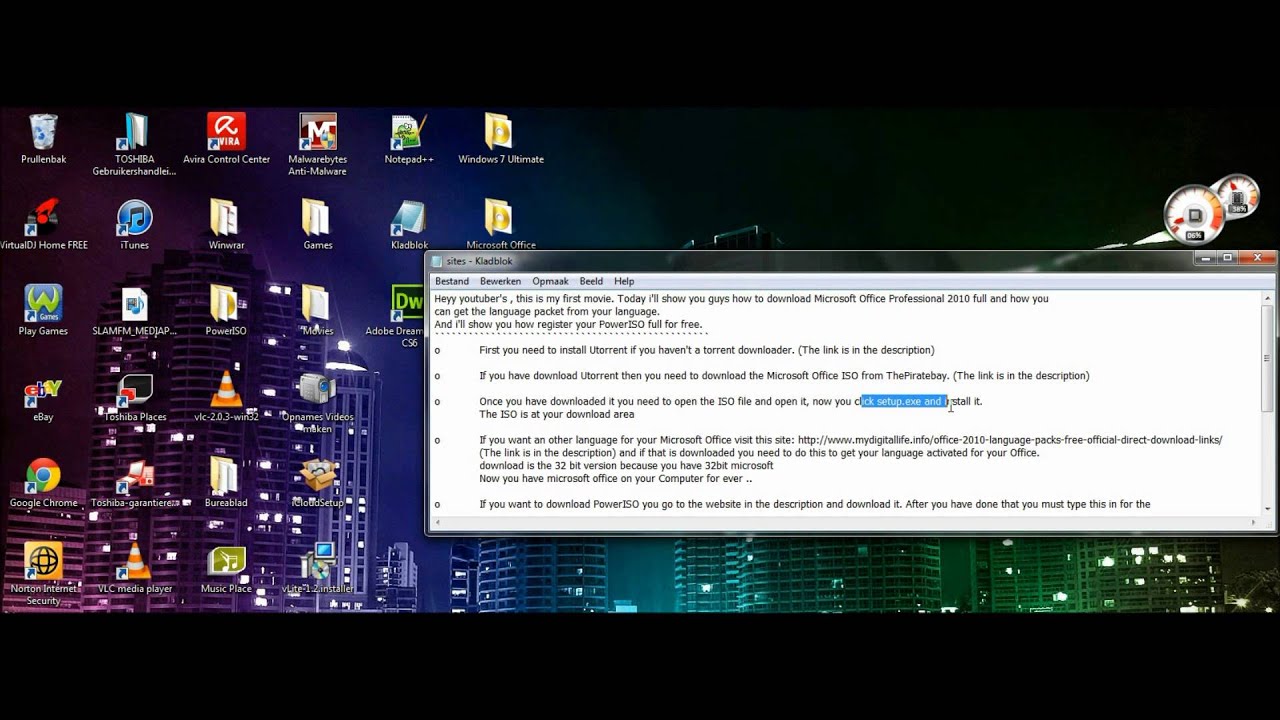Launch VirtualDJ Home FREE

point(43,225)
